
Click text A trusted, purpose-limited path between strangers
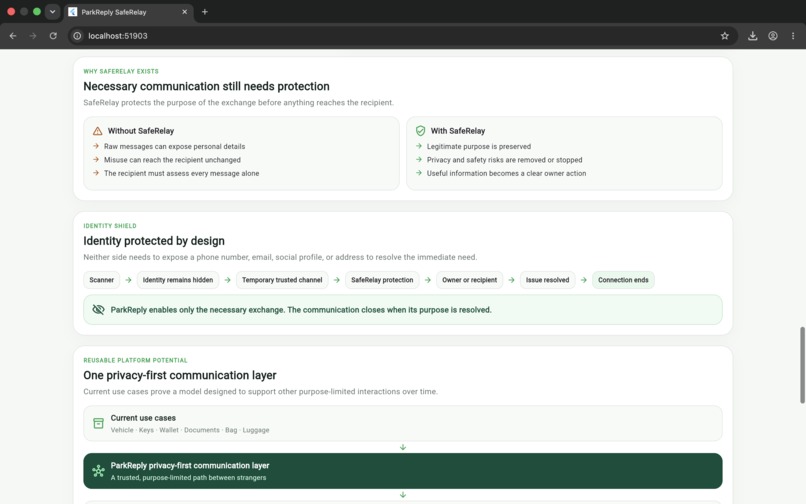188,478
